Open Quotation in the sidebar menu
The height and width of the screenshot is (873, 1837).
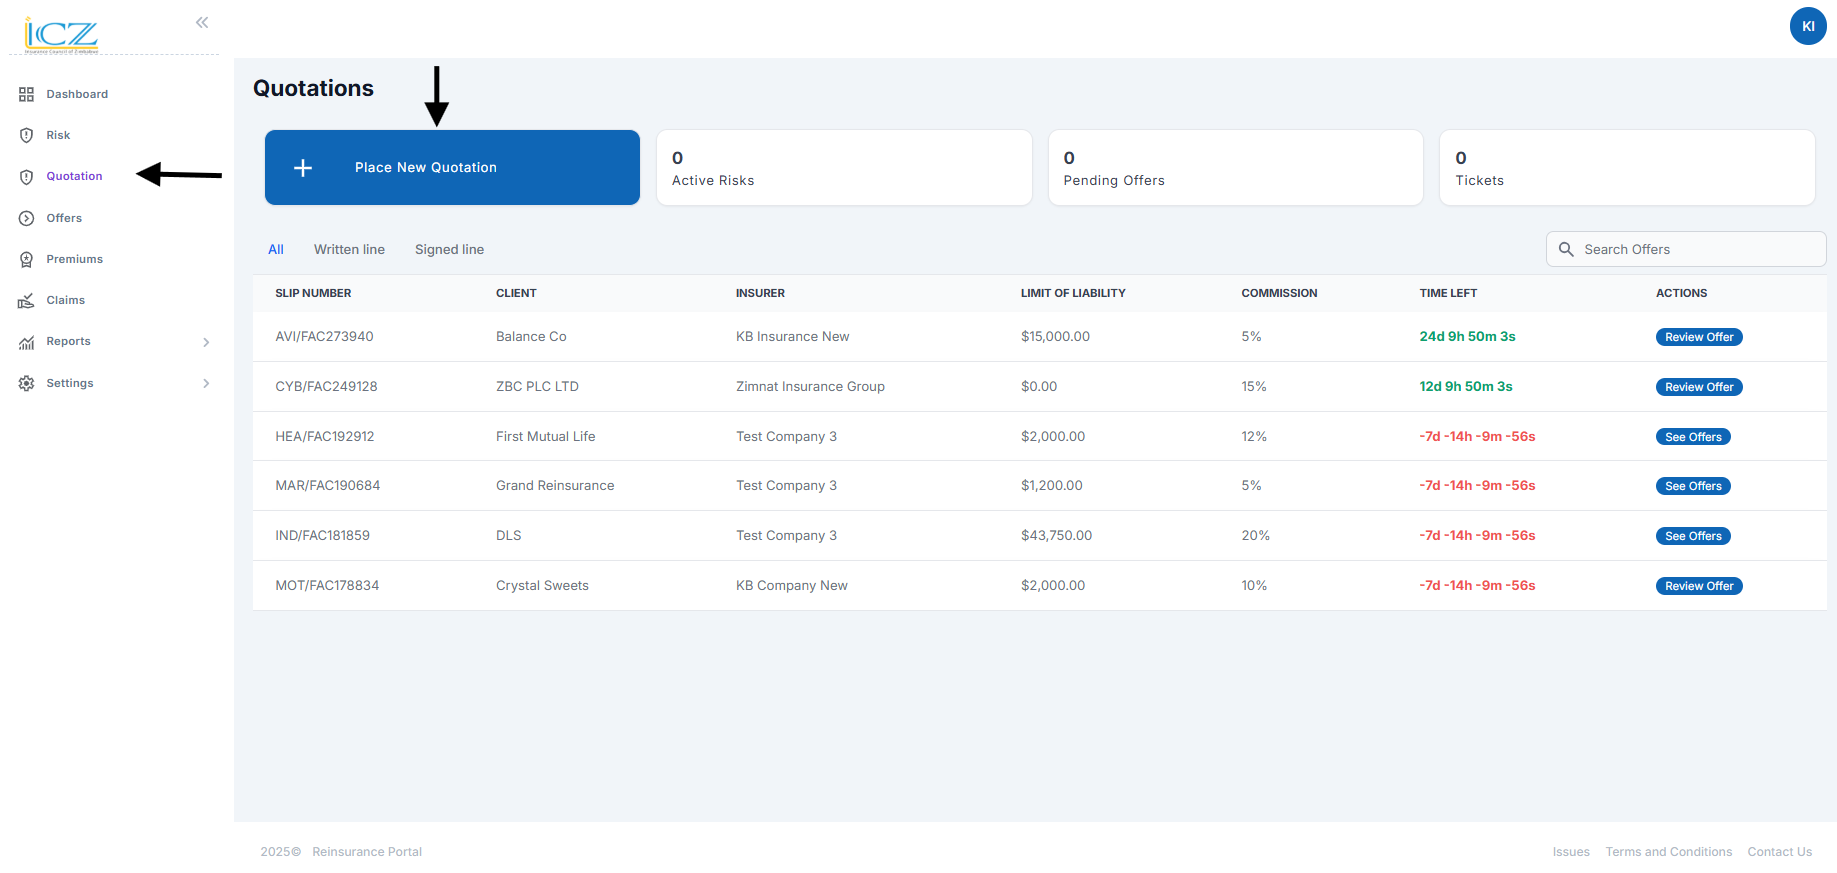pos(74,176)
